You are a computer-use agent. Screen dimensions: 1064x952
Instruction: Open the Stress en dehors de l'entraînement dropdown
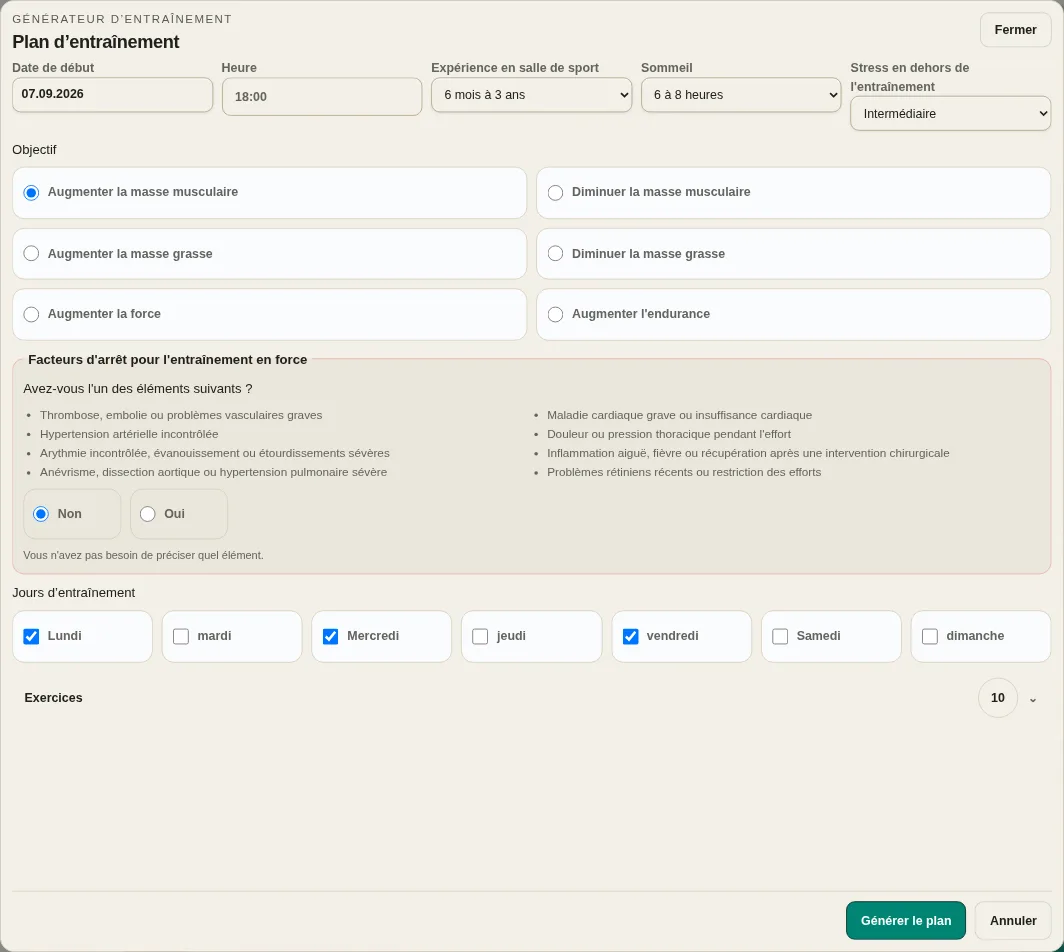(x=950, y=114)
